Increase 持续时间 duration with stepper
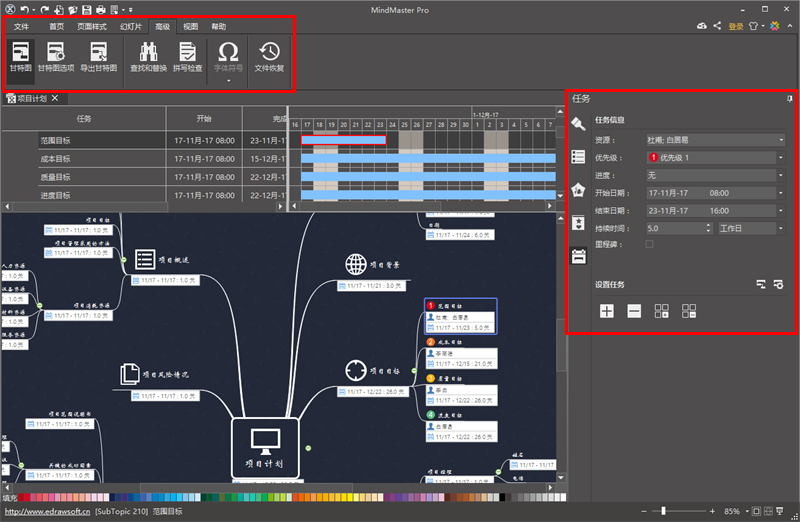This screenshot has width=800, height=522. pyautogui.click(x=708, y=226)
